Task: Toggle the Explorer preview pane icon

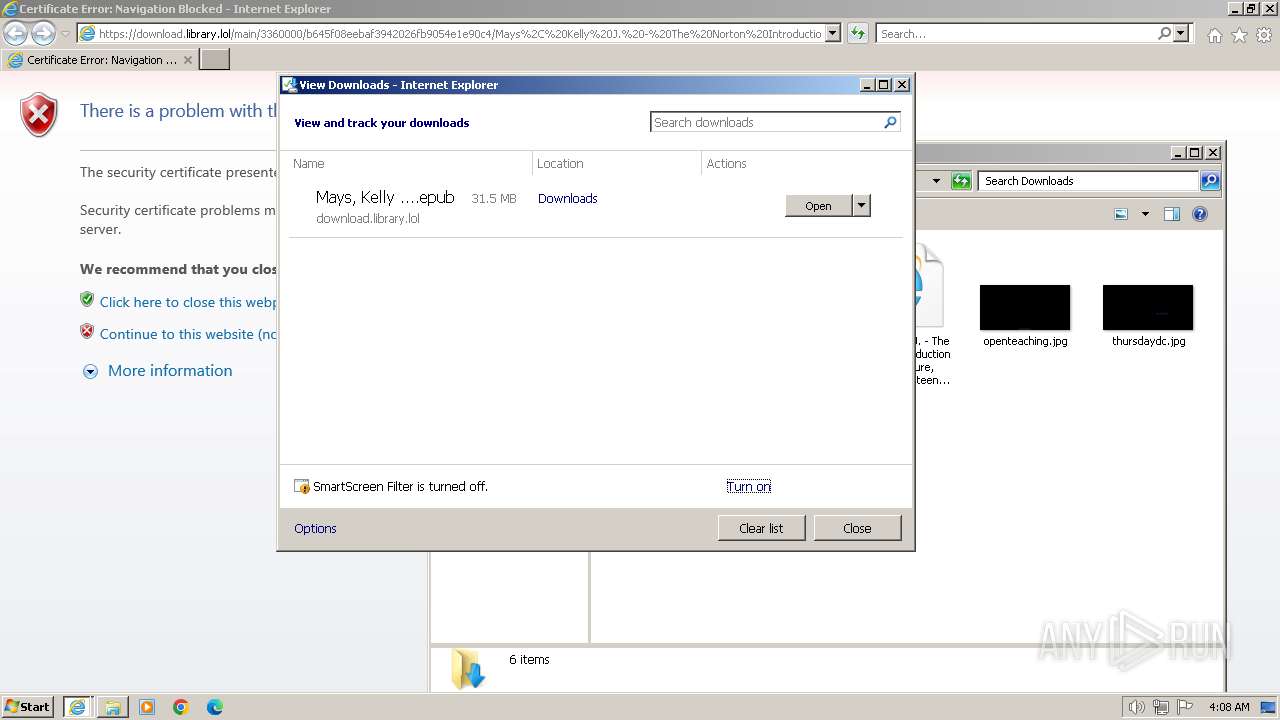Action: coord(1172,214)
